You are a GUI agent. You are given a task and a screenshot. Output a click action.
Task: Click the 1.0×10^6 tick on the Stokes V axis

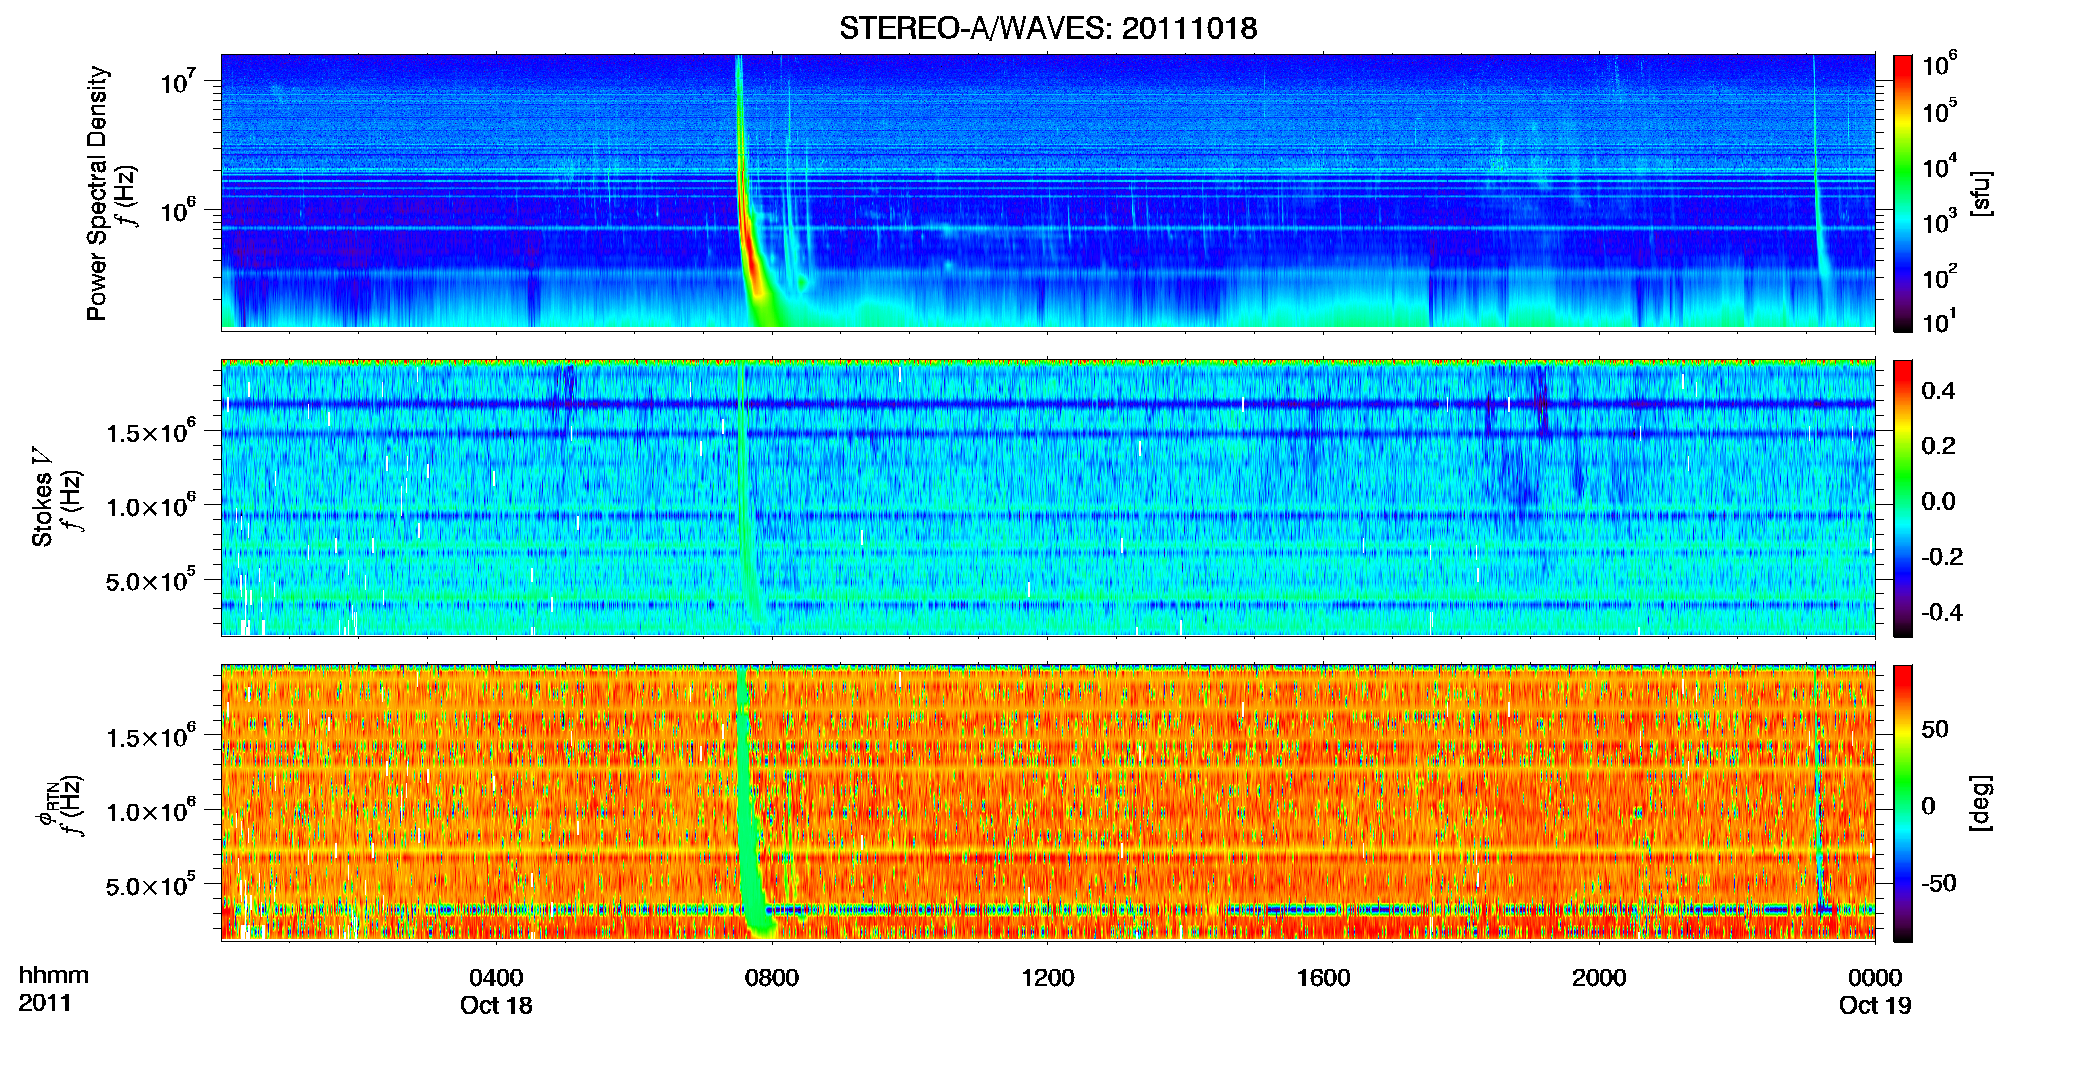point(150,506)
